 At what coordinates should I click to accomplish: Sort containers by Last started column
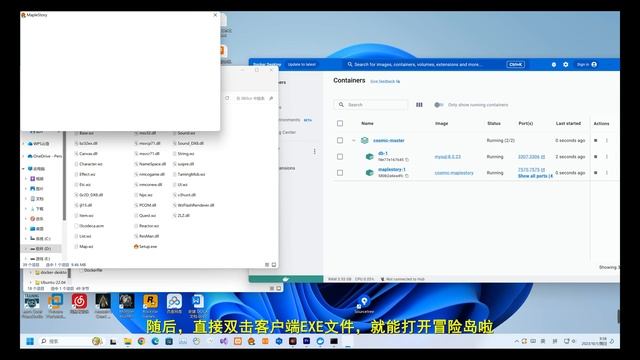568,123
